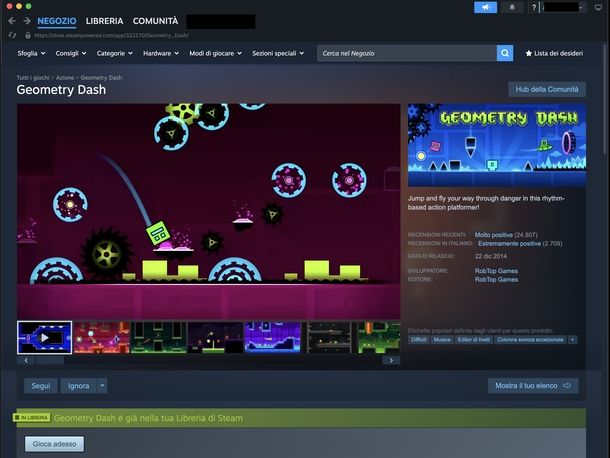Select the black level screenshot thumbnail
This screenshot has width=610, height=458.
tap(330, 337)
